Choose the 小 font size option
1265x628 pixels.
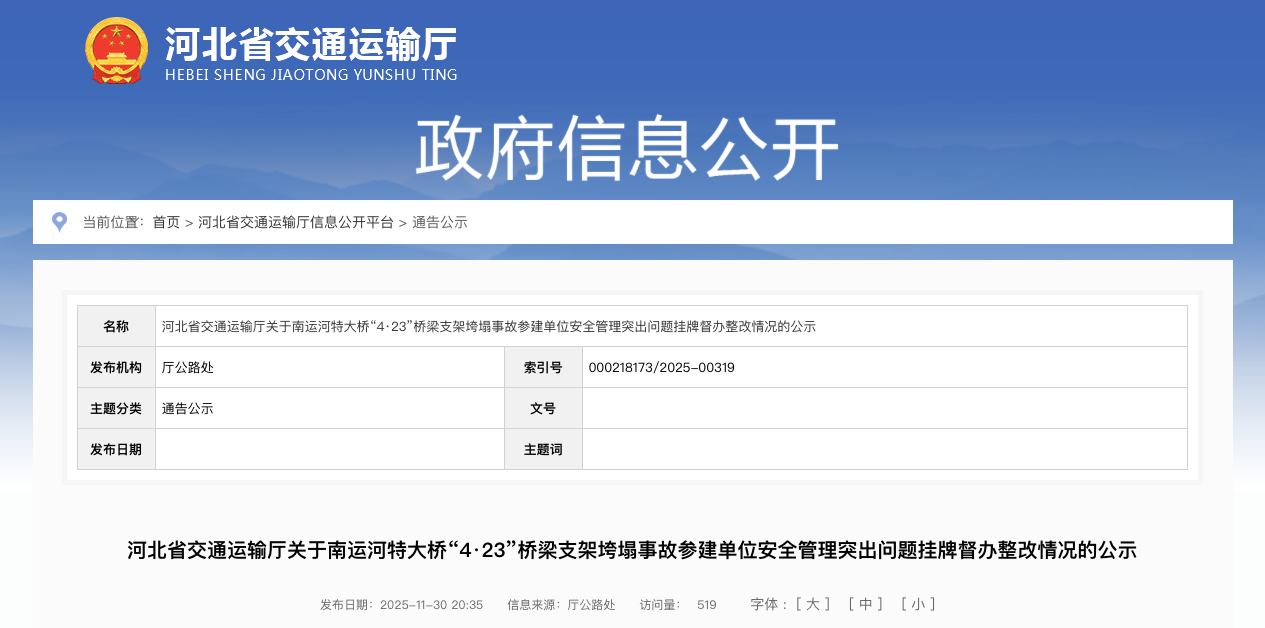coord(918,604)
